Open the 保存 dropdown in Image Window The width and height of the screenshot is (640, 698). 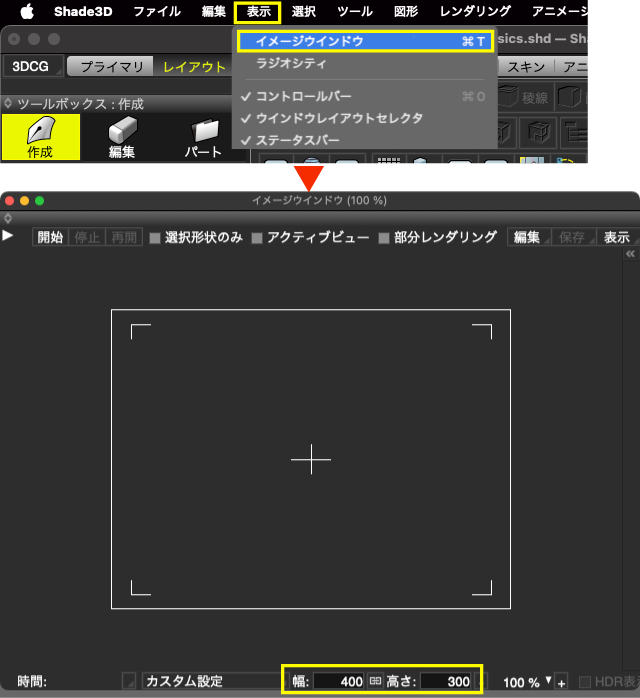tap(574, 237)
